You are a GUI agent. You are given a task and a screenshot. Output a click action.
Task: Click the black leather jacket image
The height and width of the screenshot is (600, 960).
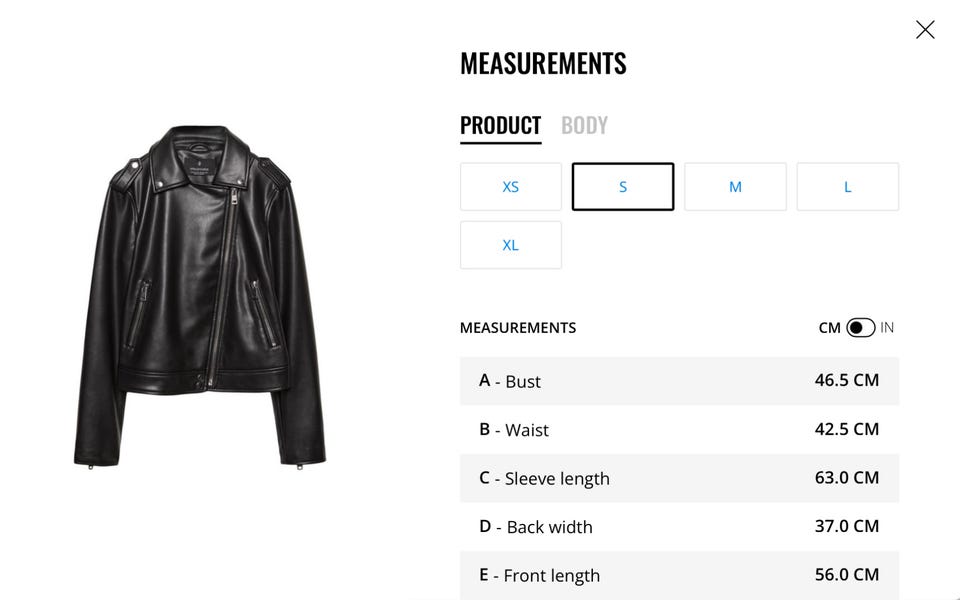coord(200,296)
